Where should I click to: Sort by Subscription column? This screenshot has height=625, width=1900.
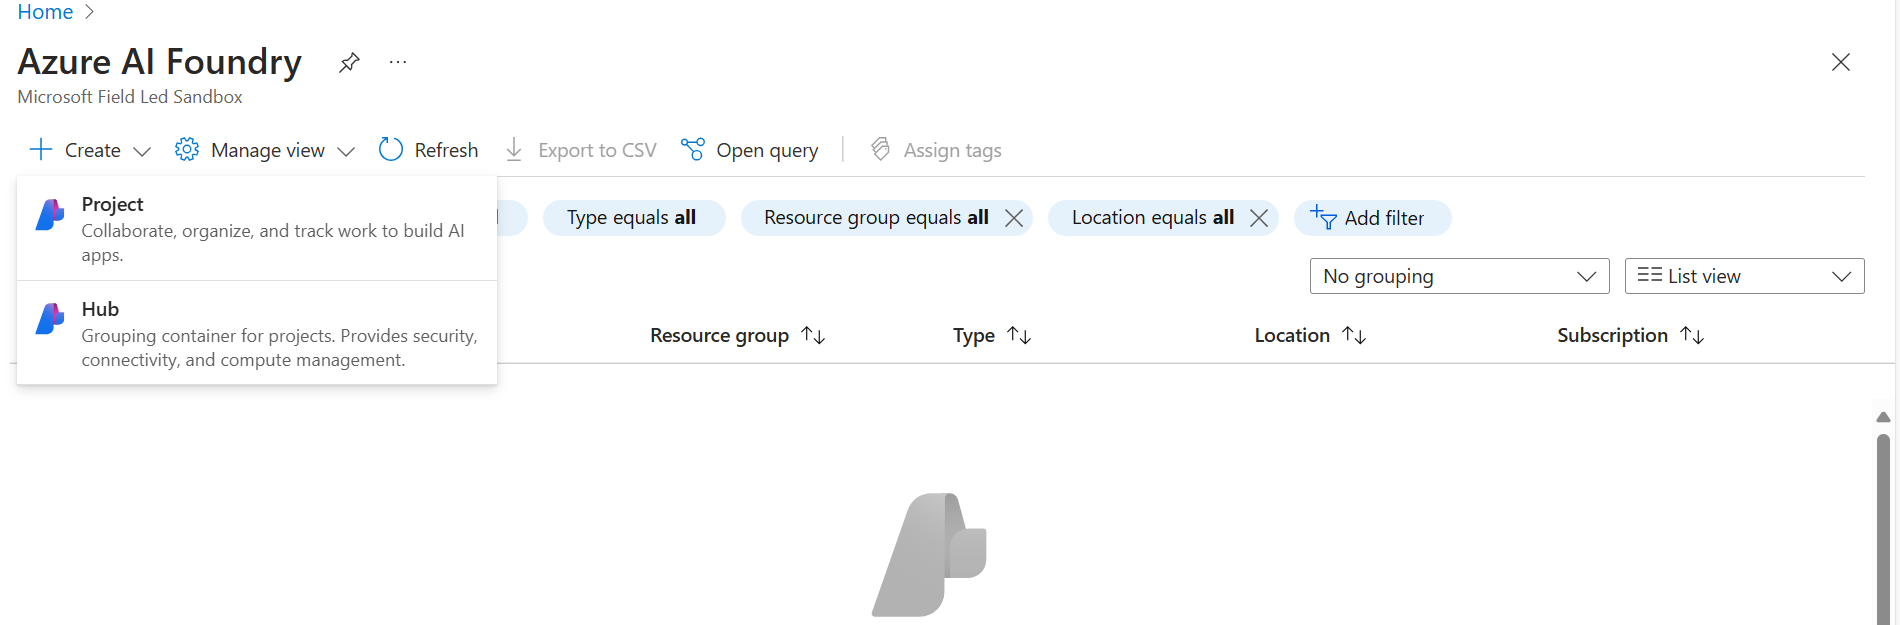click(x=1692, y=336)
